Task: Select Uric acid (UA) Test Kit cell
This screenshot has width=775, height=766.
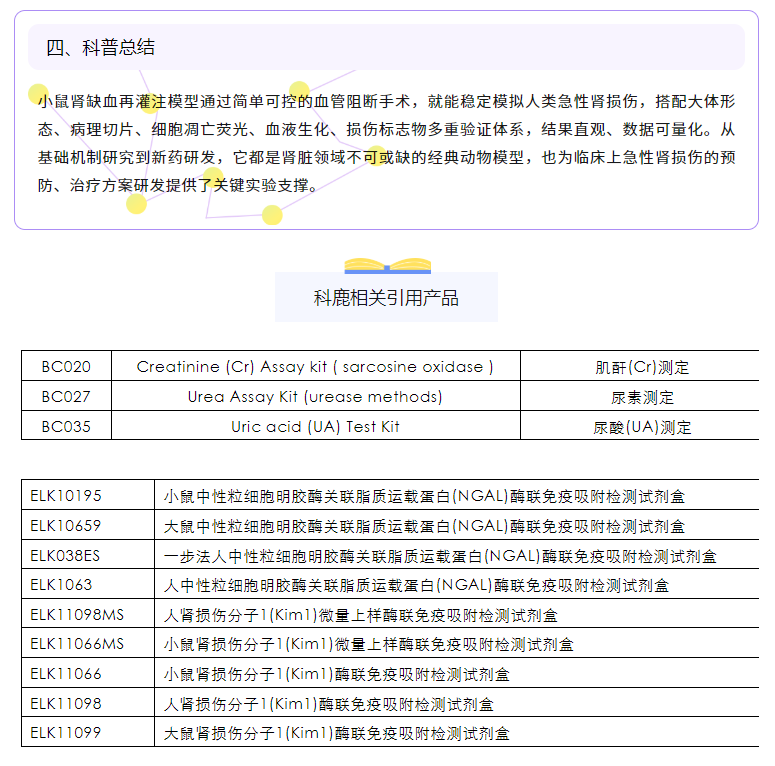Action: point(315,426)
